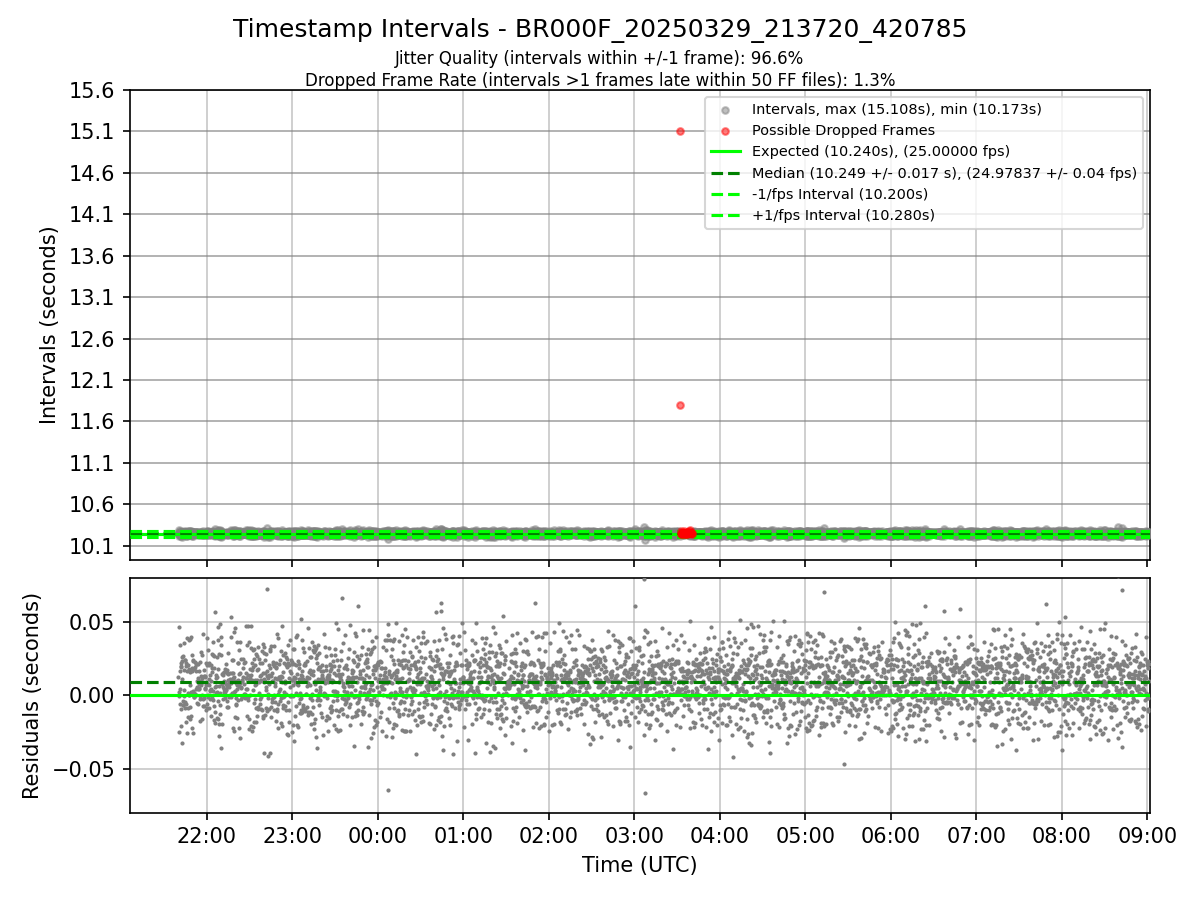Click the red dropped-frame cluster on the baseline

pyautogui.click(x=686, y=533)
